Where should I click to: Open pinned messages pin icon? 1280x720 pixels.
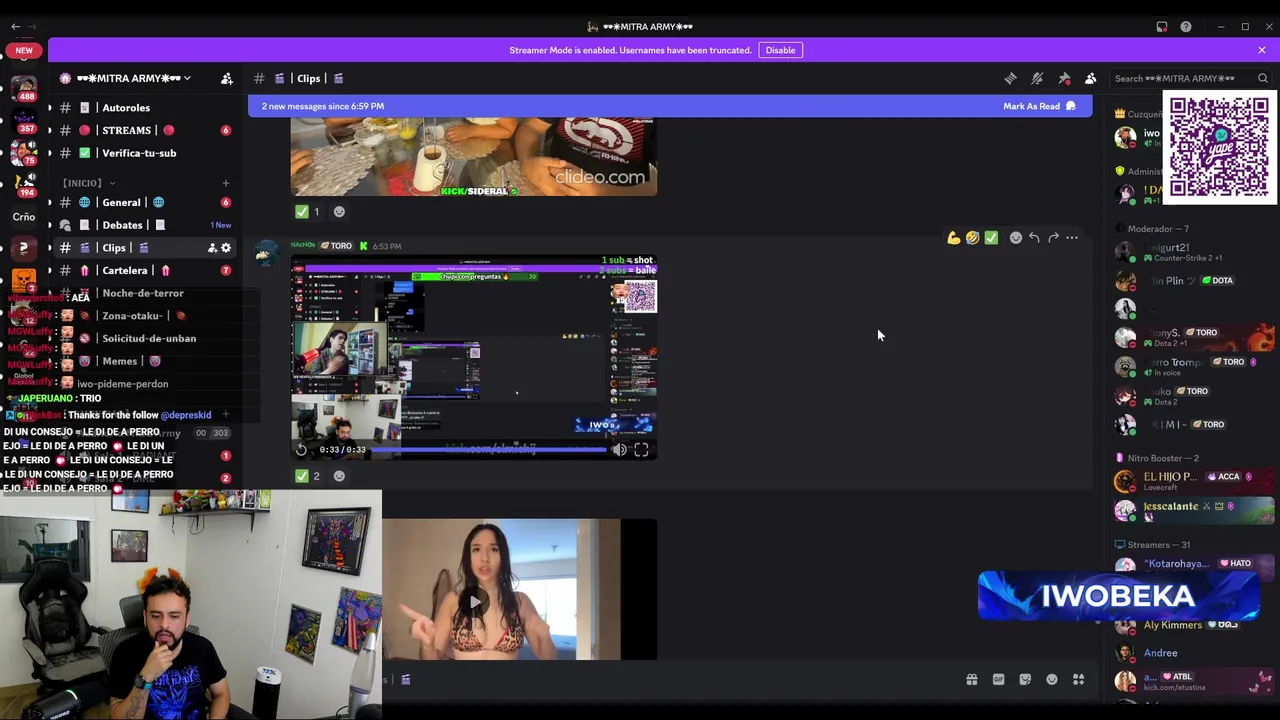coord(1064,78)
